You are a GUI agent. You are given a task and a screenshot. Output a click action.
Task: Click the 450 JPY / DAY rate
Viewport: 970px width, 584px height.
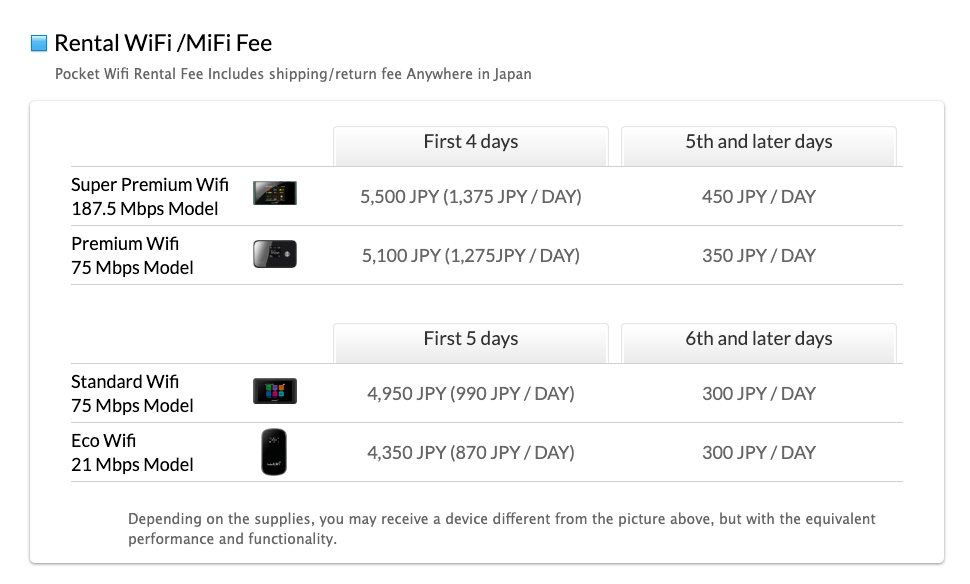758,197
